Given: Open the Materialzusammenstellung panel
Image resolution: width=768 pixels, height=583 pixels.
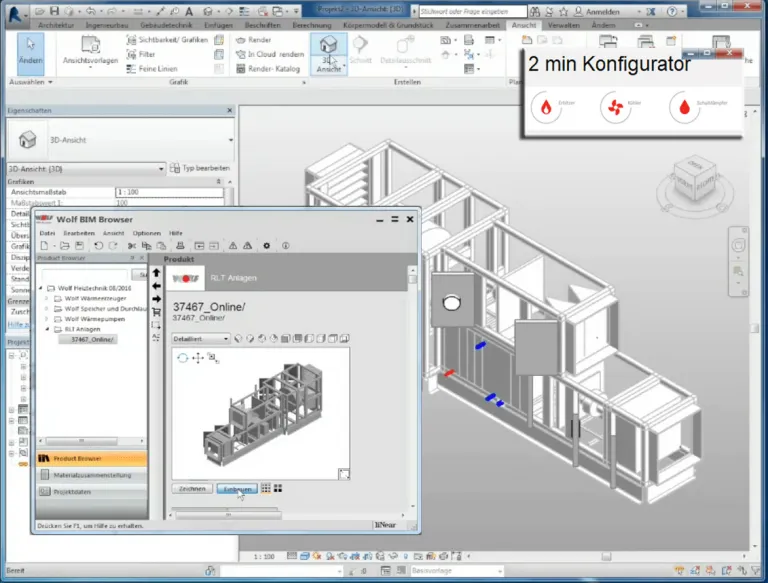Looking at the screenshot, I should (92, 475).
